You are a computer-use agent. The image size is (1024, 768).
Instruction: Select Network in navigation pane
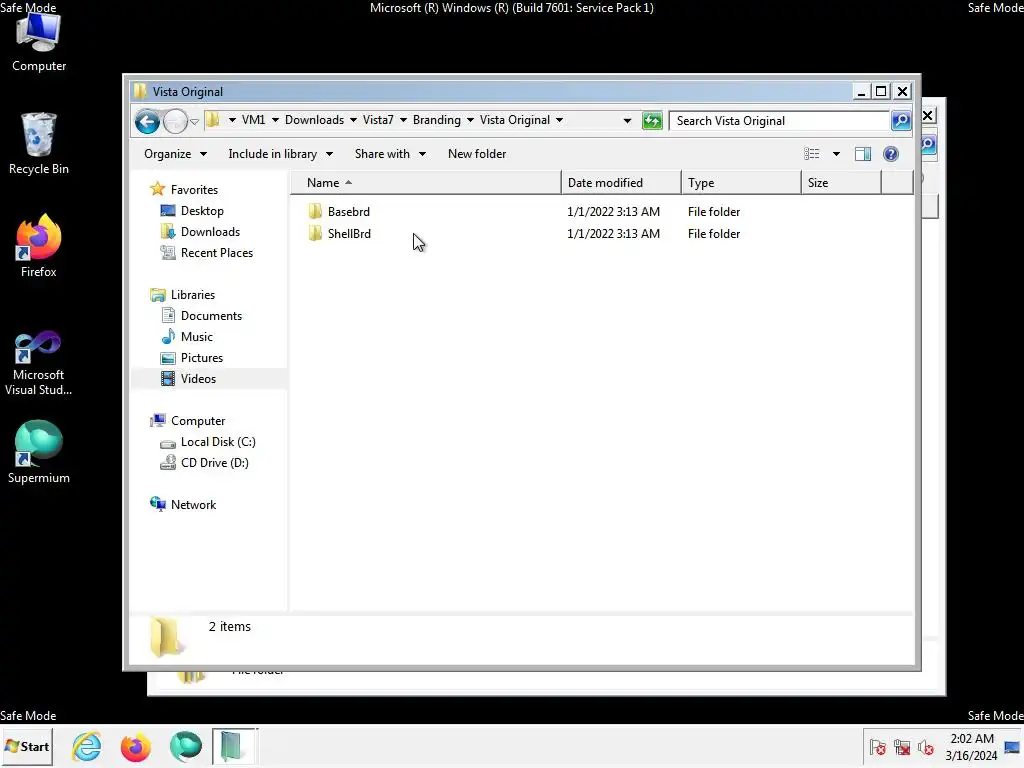(x=193, y=505)
